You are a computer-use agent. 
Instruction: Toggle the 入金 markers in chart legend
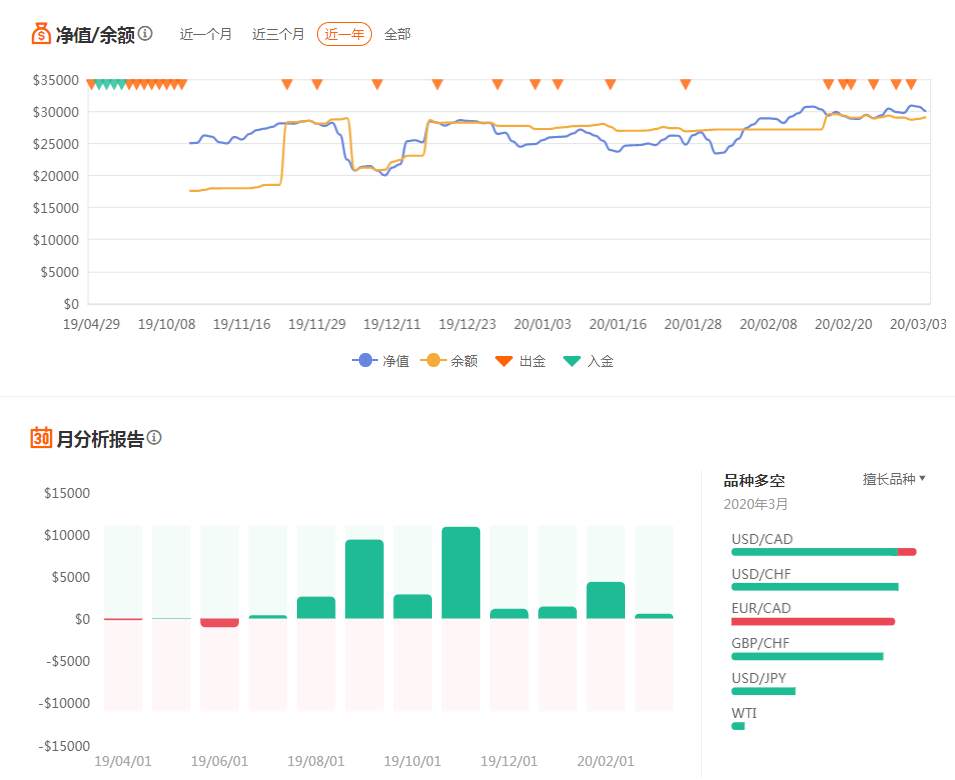coord(588,361)
